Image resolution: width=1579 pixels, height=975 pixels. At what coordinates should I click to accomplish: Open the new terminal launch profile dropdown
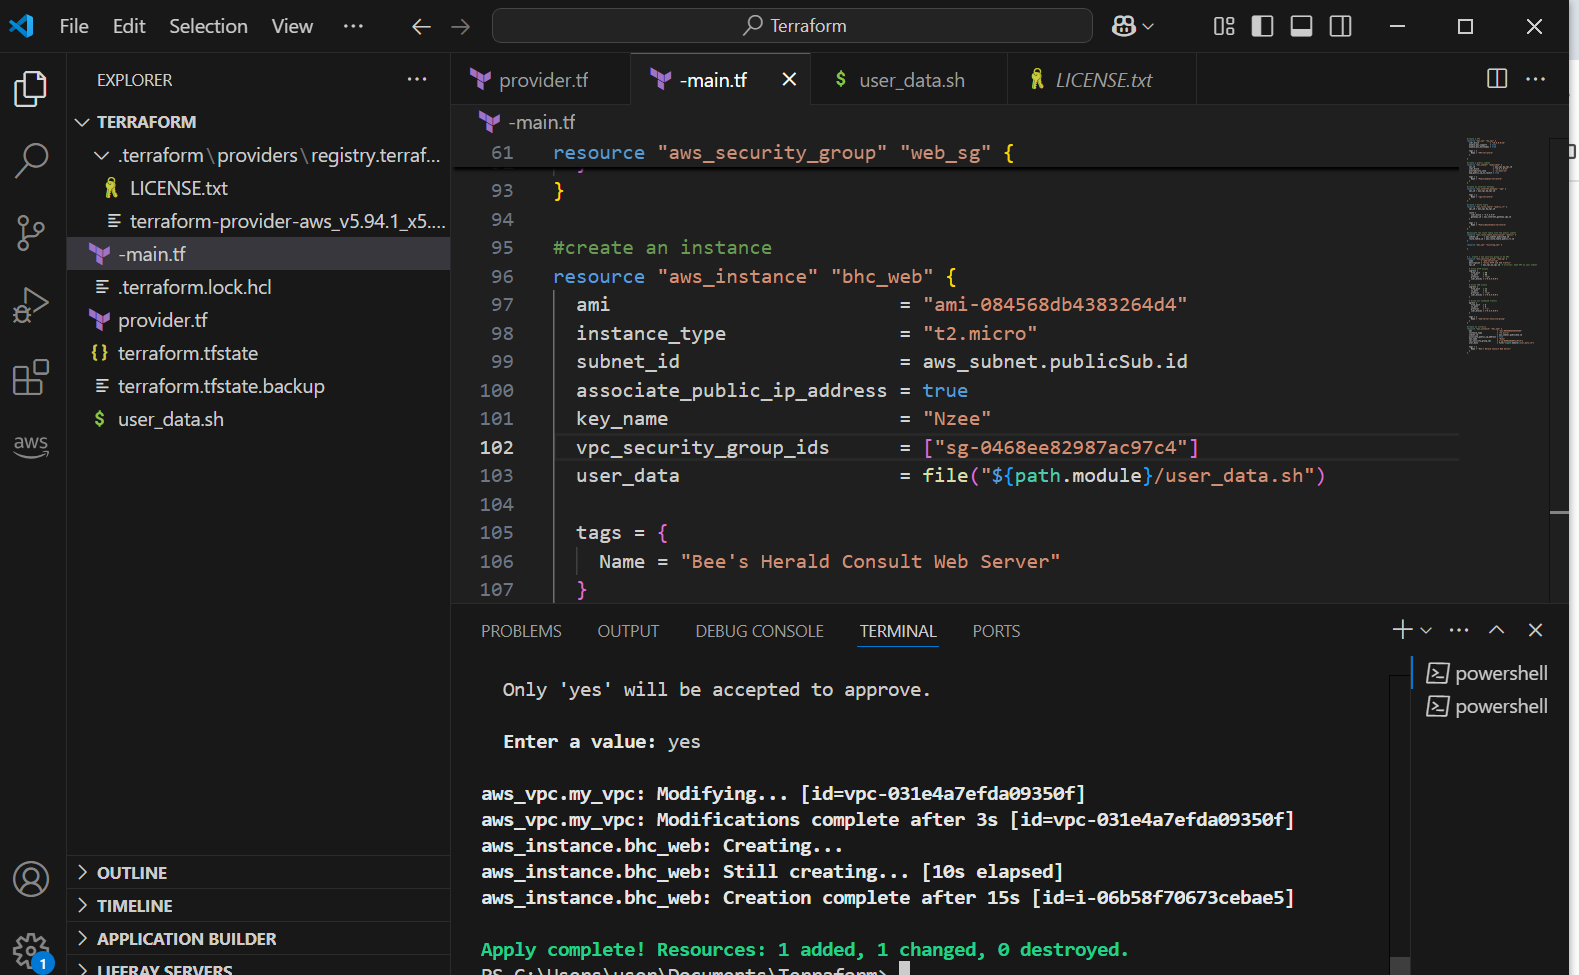(1426, 630)
